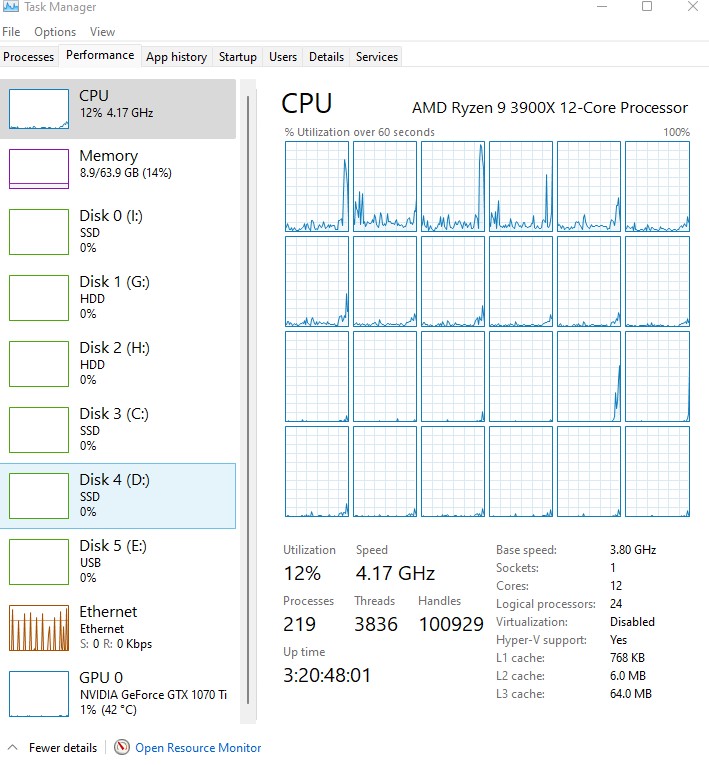Screen dimensions: 709x765
Task: Select the Disk 3 (C:) SSD entry
Action: coord(118,429)
